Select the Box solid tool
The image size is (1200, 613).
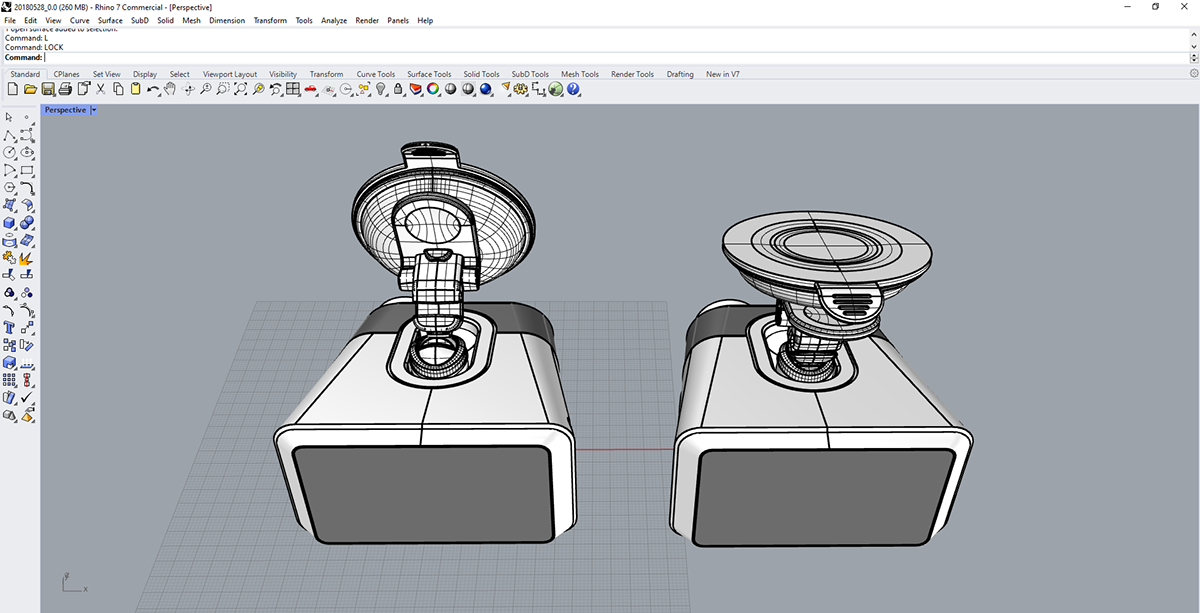9,222
